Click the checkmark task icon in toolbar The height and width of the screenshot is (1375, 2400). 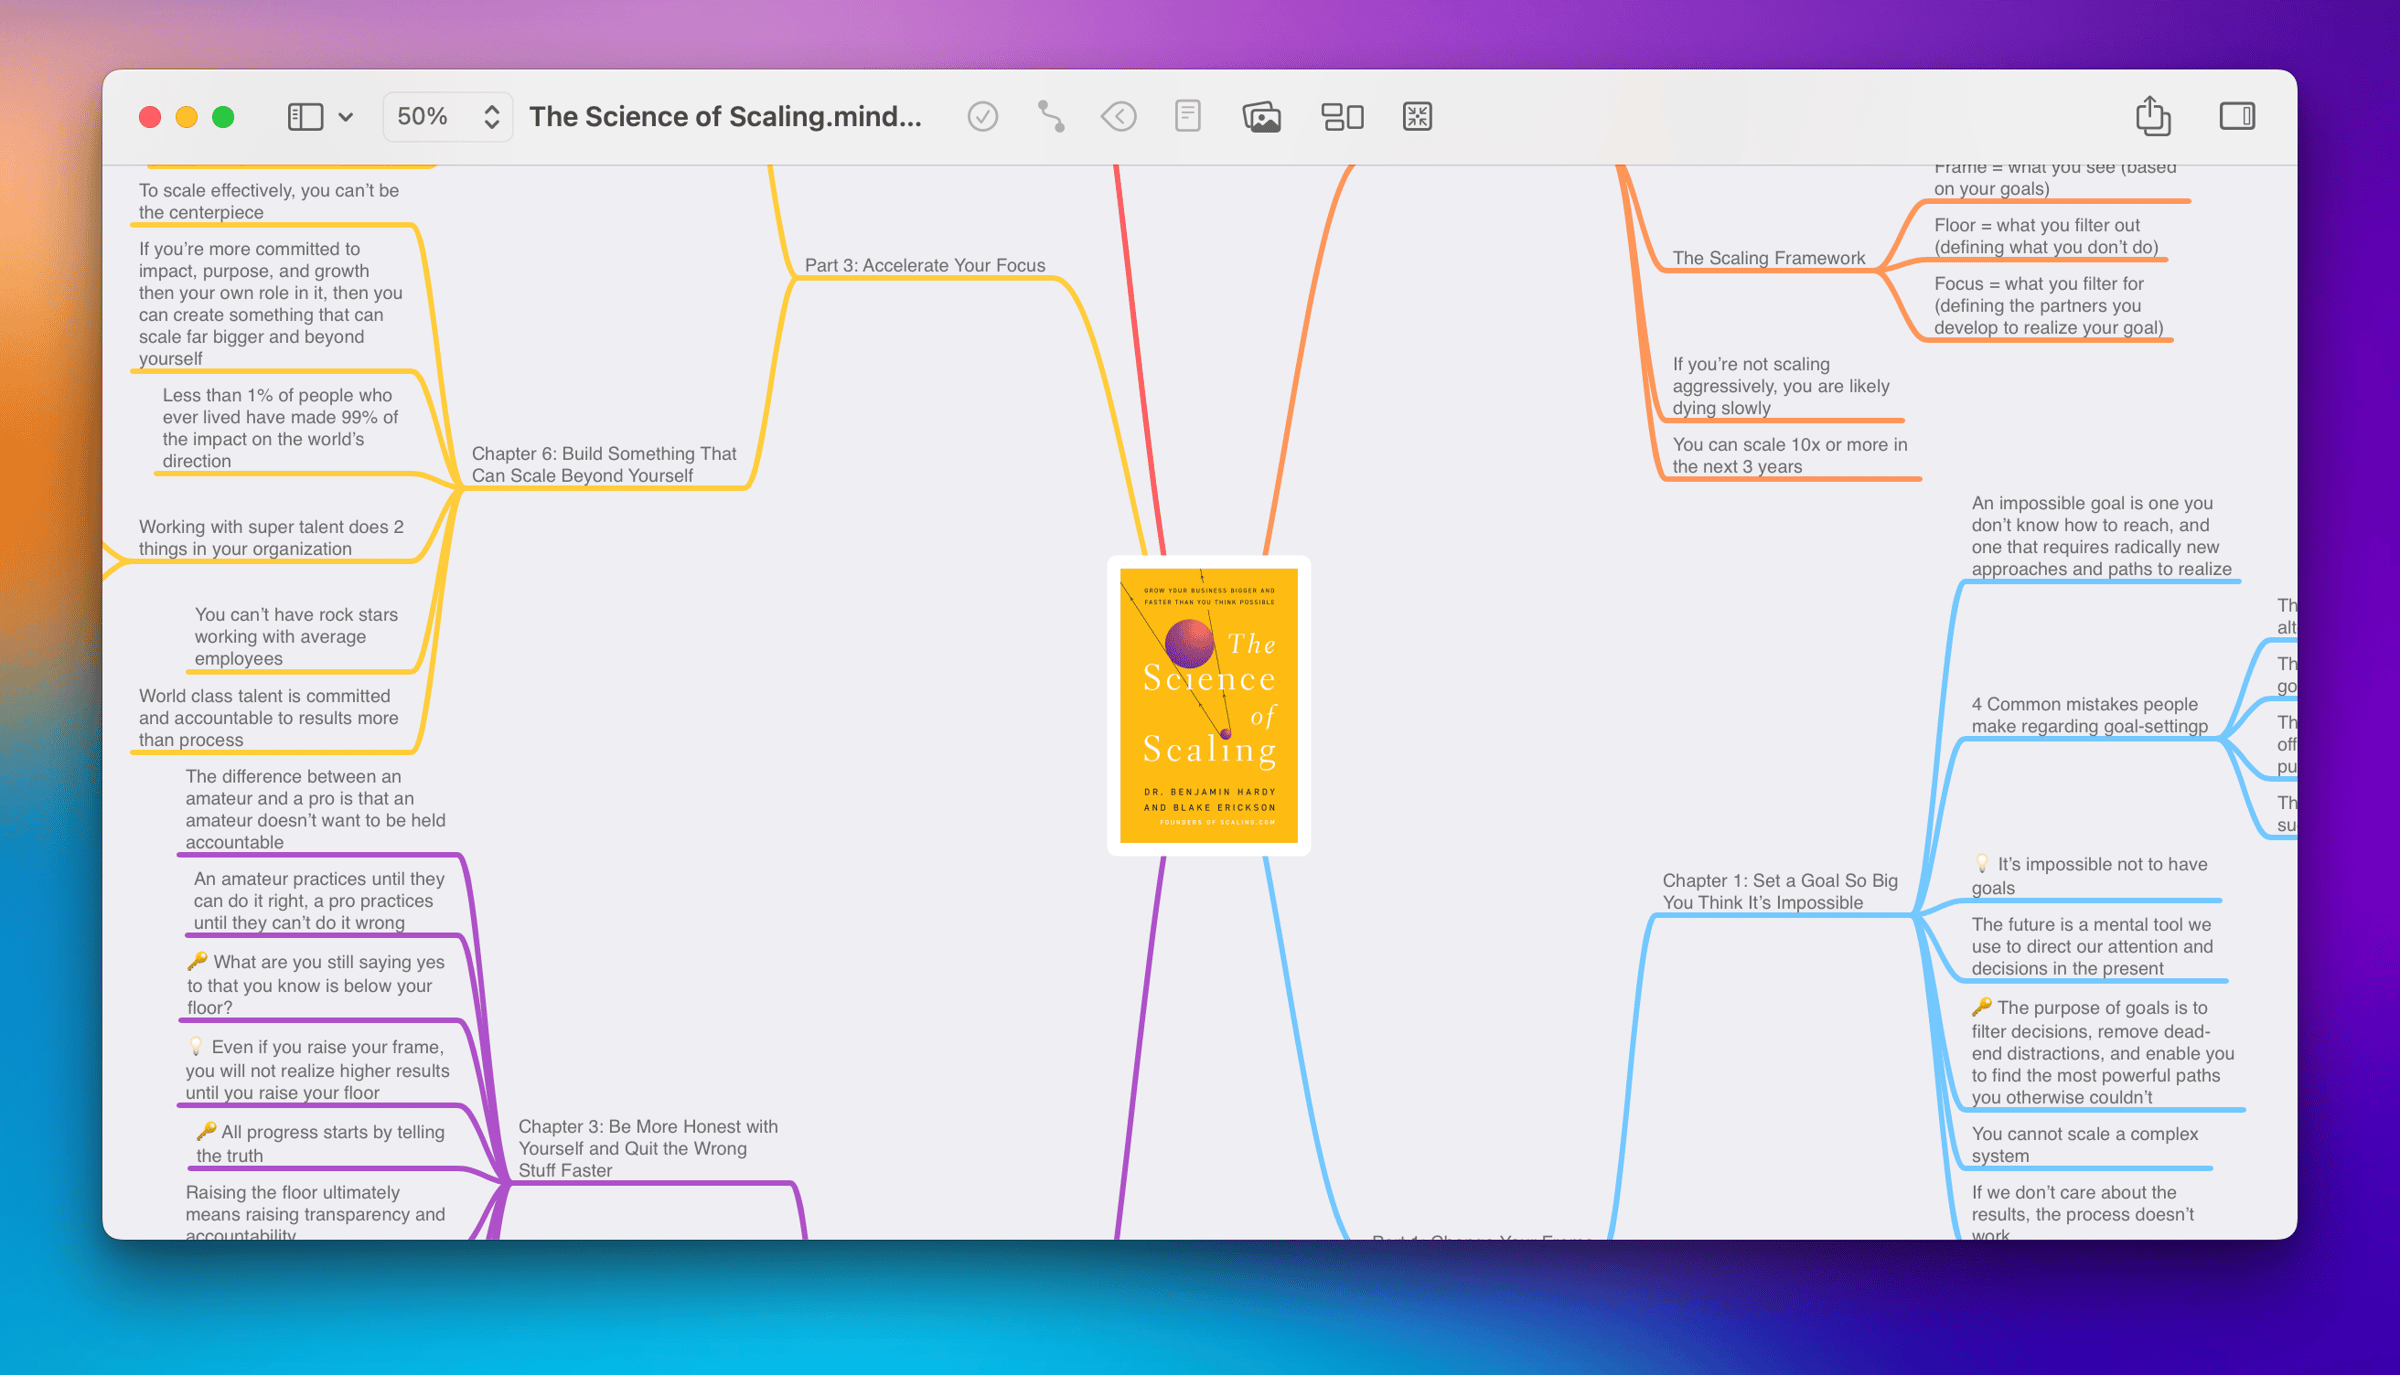[983, 117]
